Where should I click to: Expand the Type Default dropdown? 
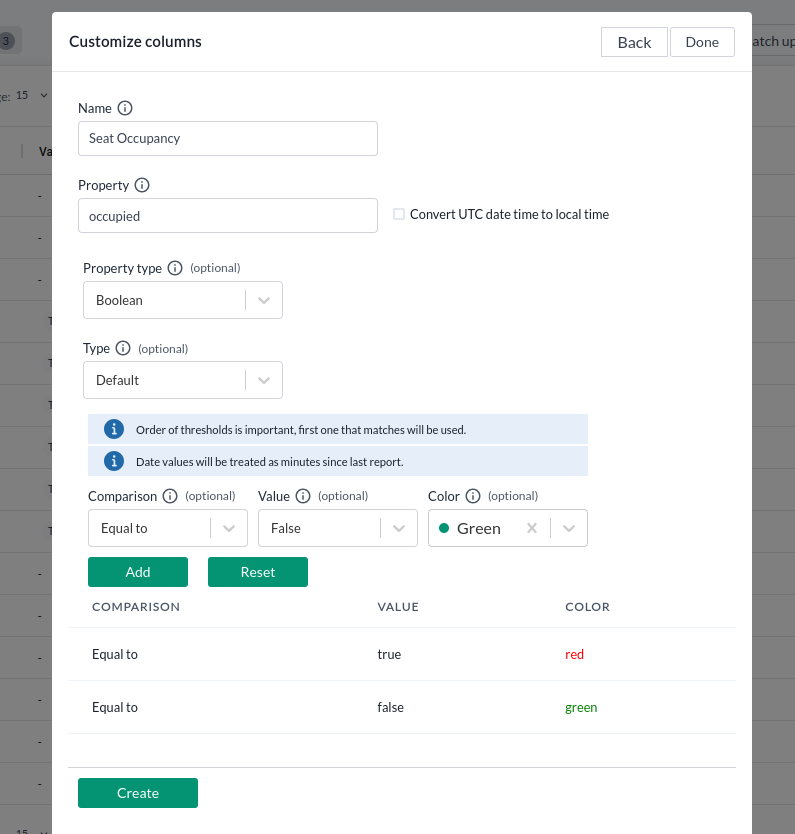pyautogui.click(x=183, y=380)
